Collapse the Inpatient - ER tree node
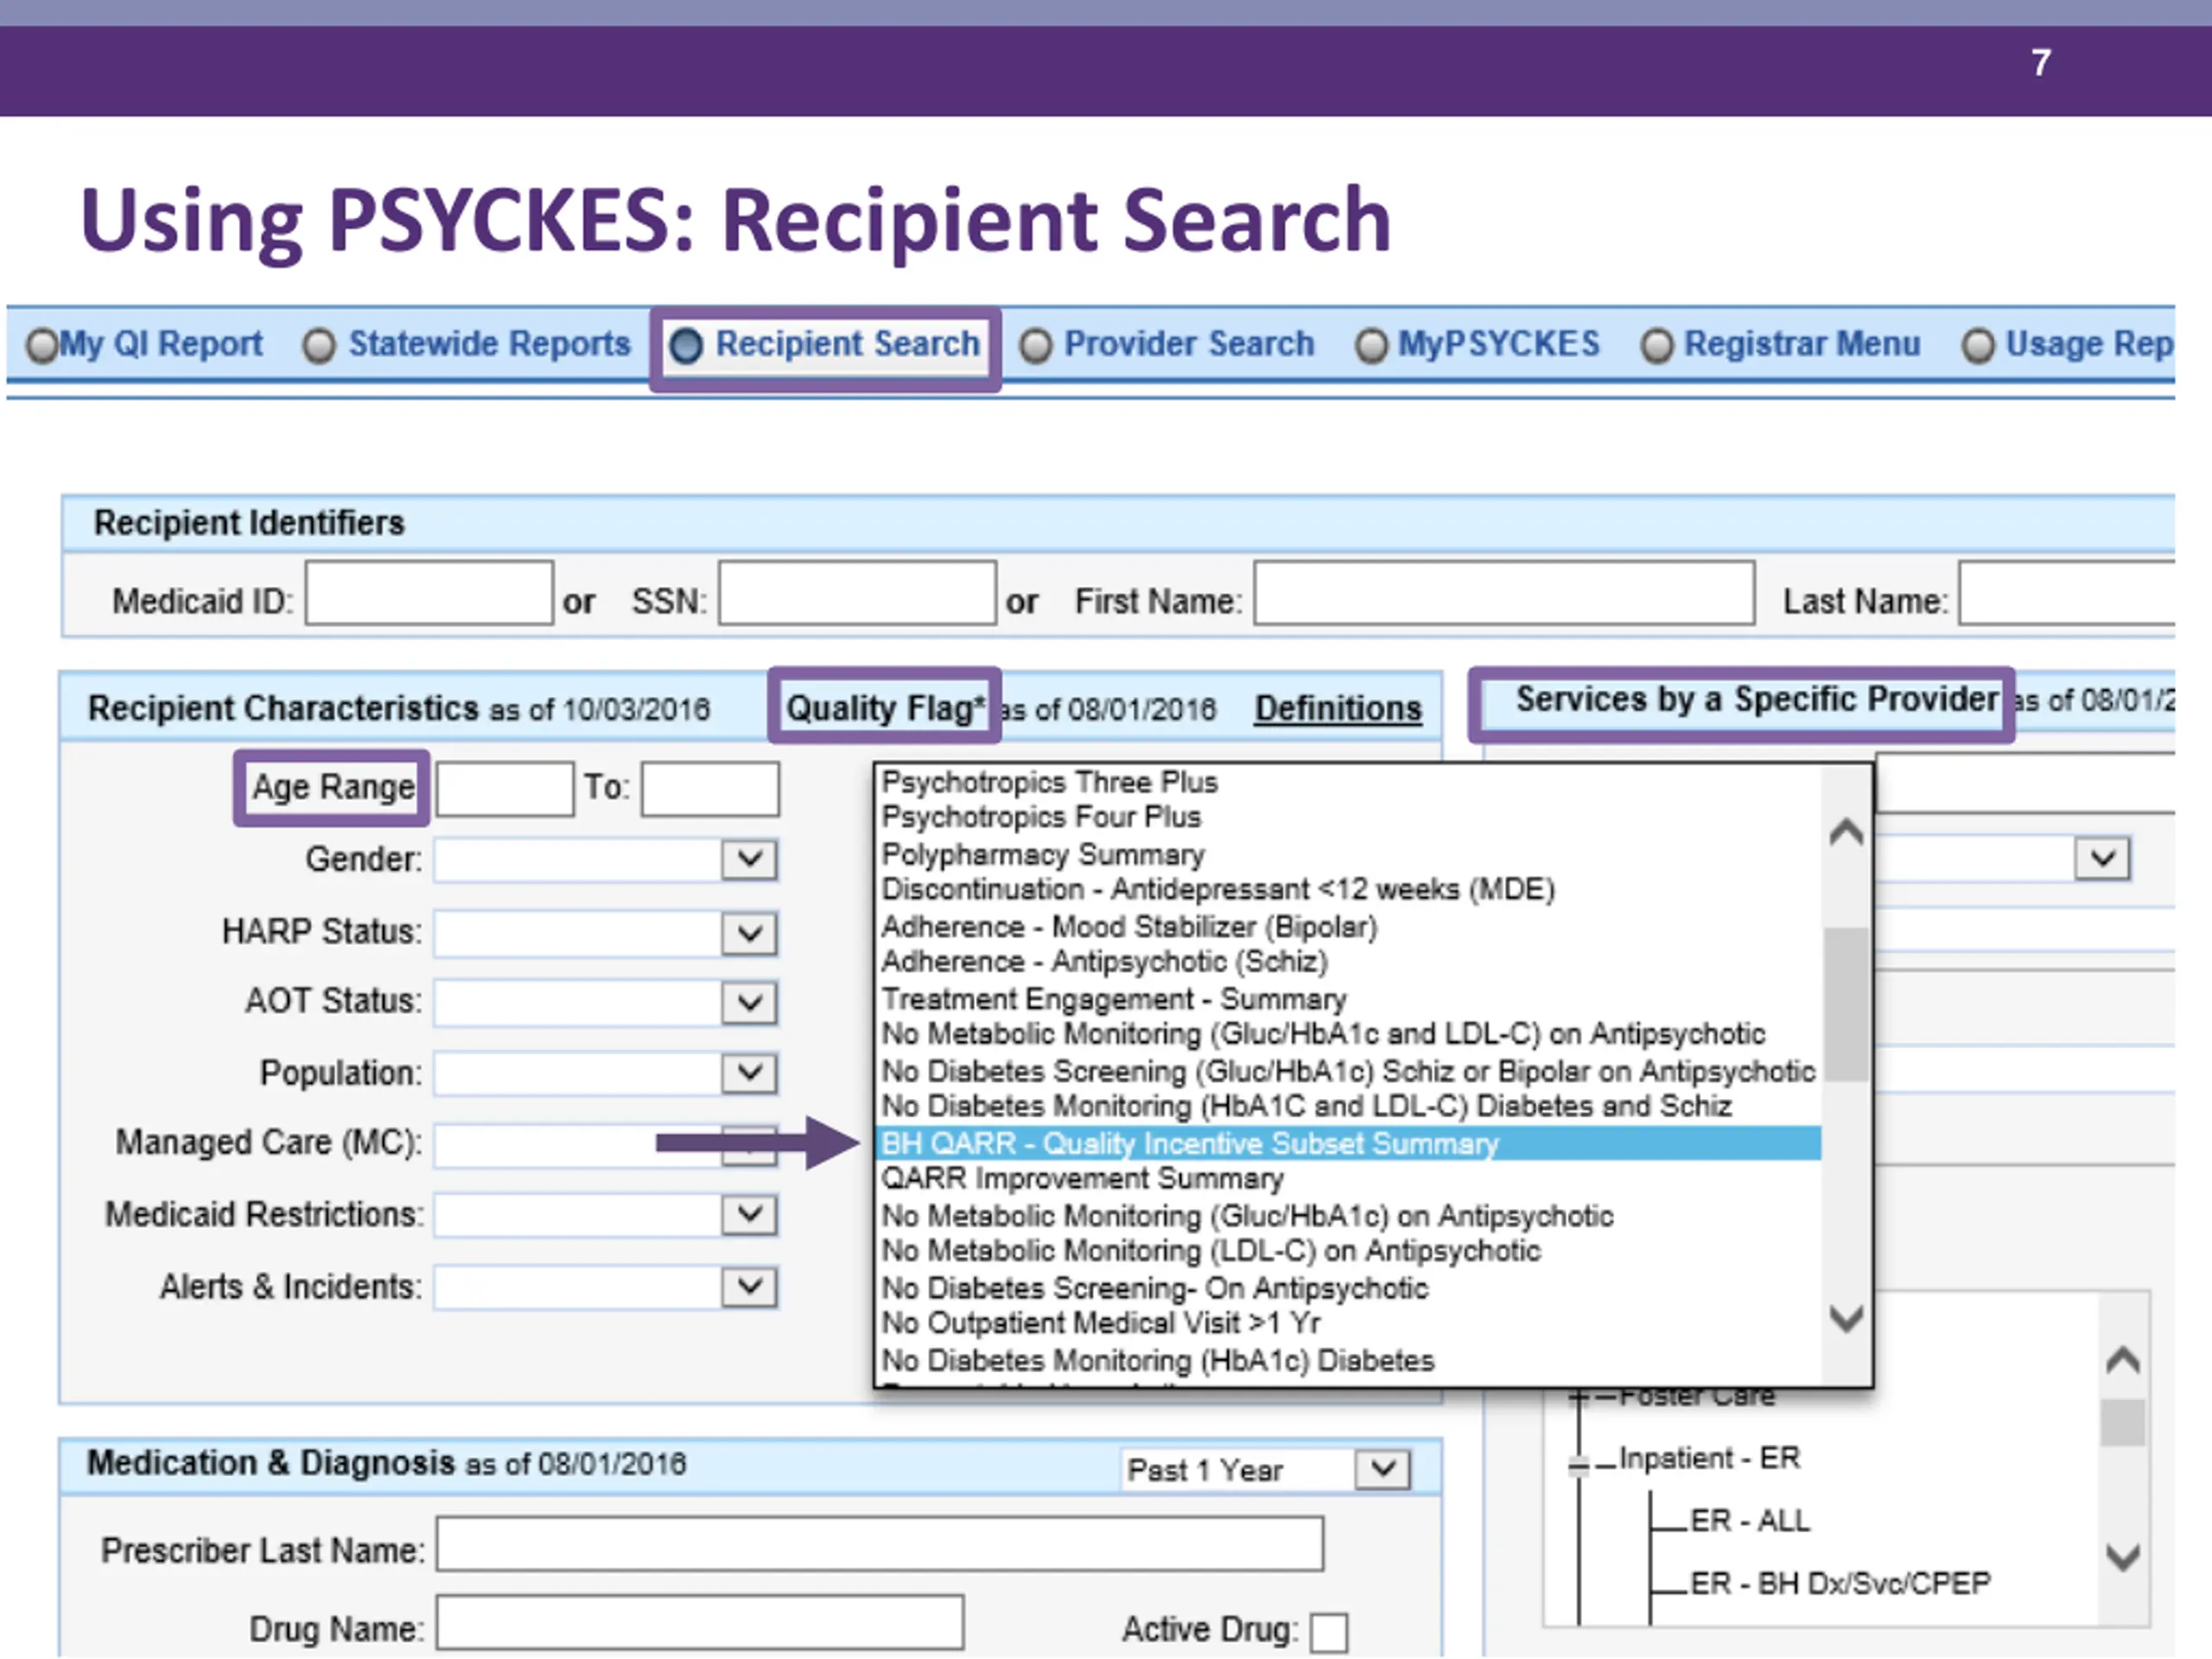Viewport: 2212px width, 1659px height. (1578, 1466)
